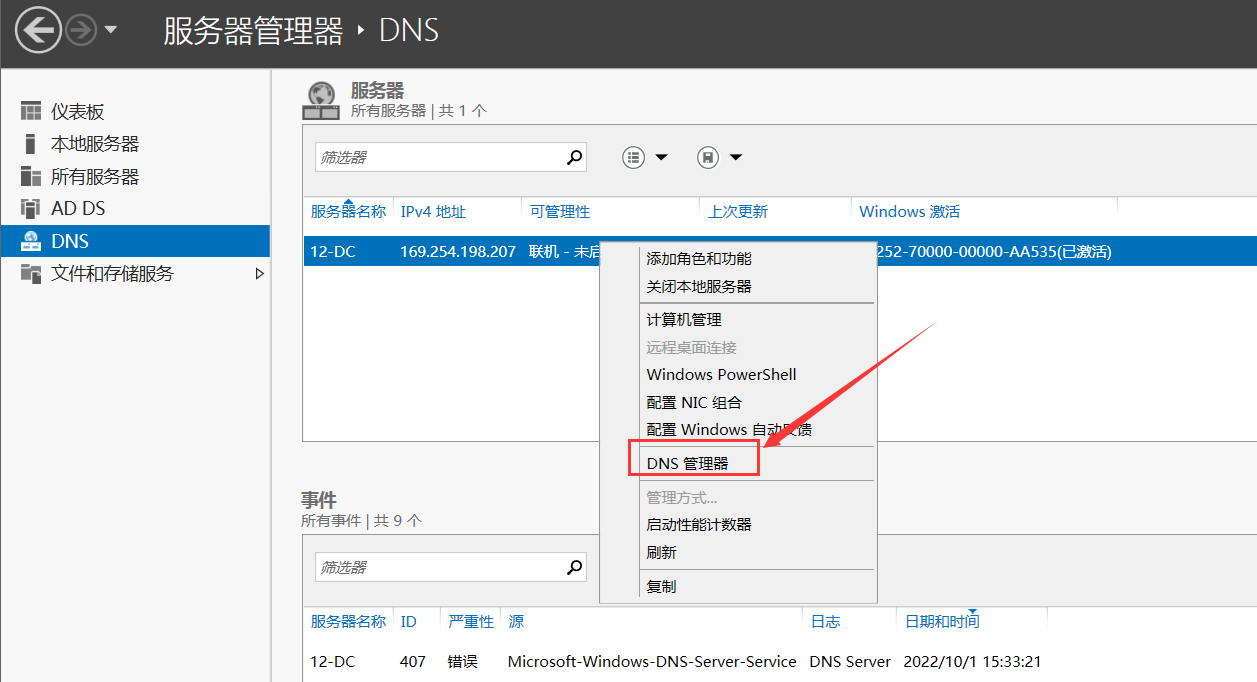Go back with the back arrow button
Screen dimensions: 1257x682
click(x=39, y=31)
